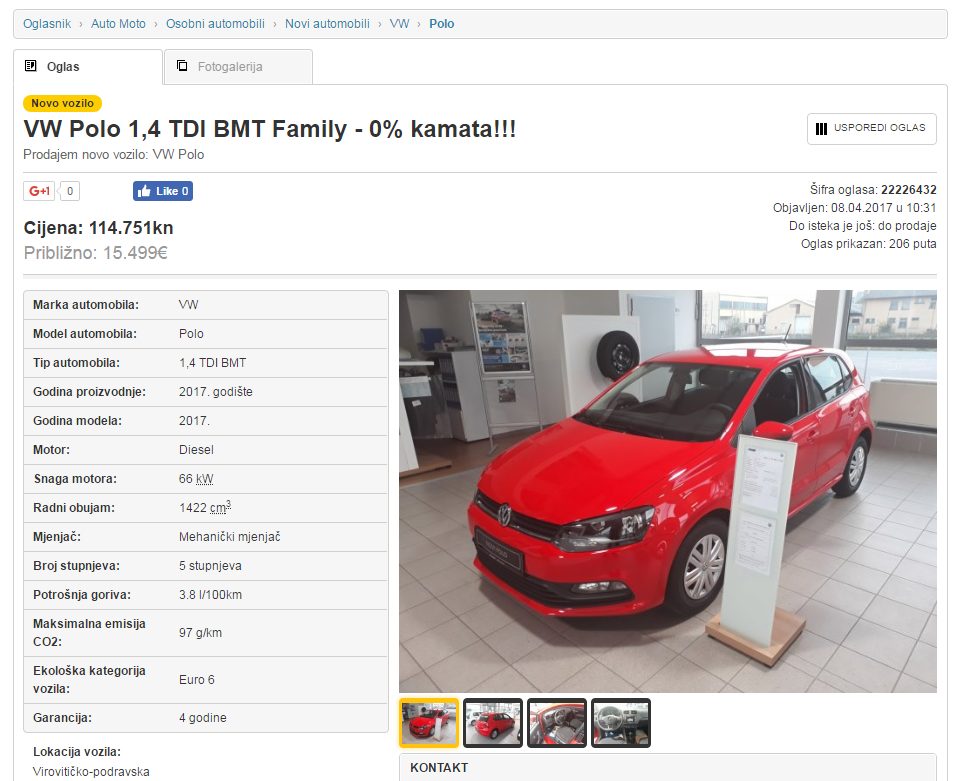Select the third thumbnail image

pyautogui.click(x=557, y=722)
